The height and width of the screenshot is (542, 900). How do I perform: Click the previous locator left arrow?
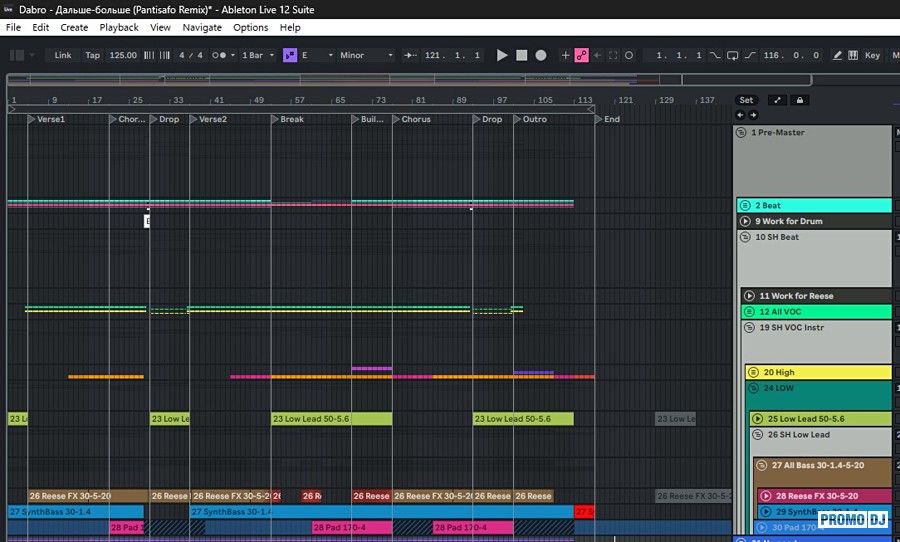point(740,115)
